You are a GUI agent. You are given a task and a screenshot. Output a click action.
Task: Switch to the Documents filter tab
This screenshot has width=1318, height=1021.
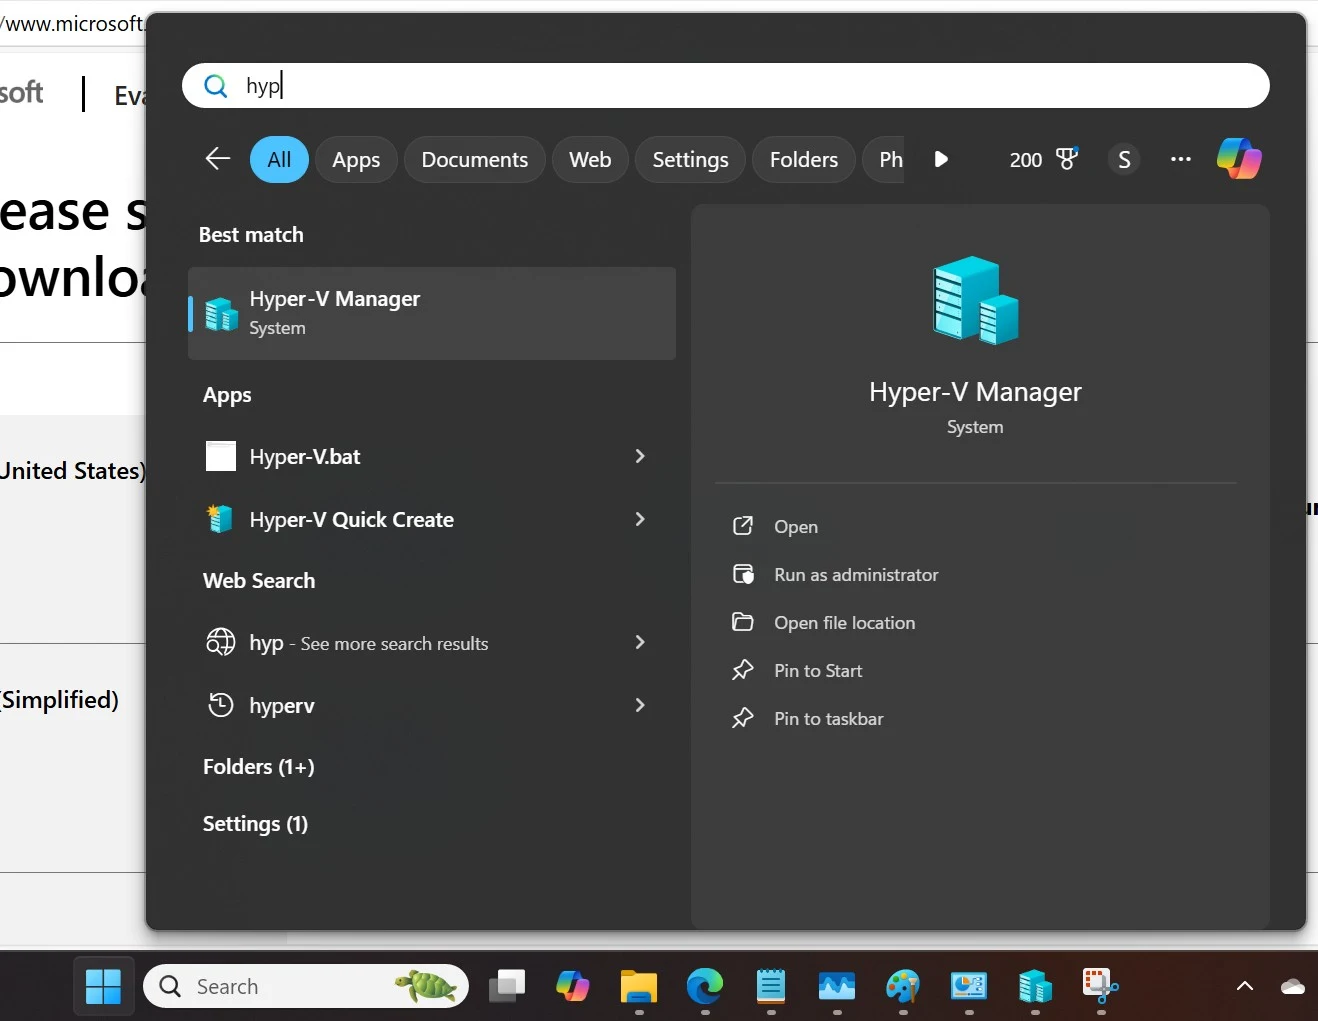click(x=474, y=160)
